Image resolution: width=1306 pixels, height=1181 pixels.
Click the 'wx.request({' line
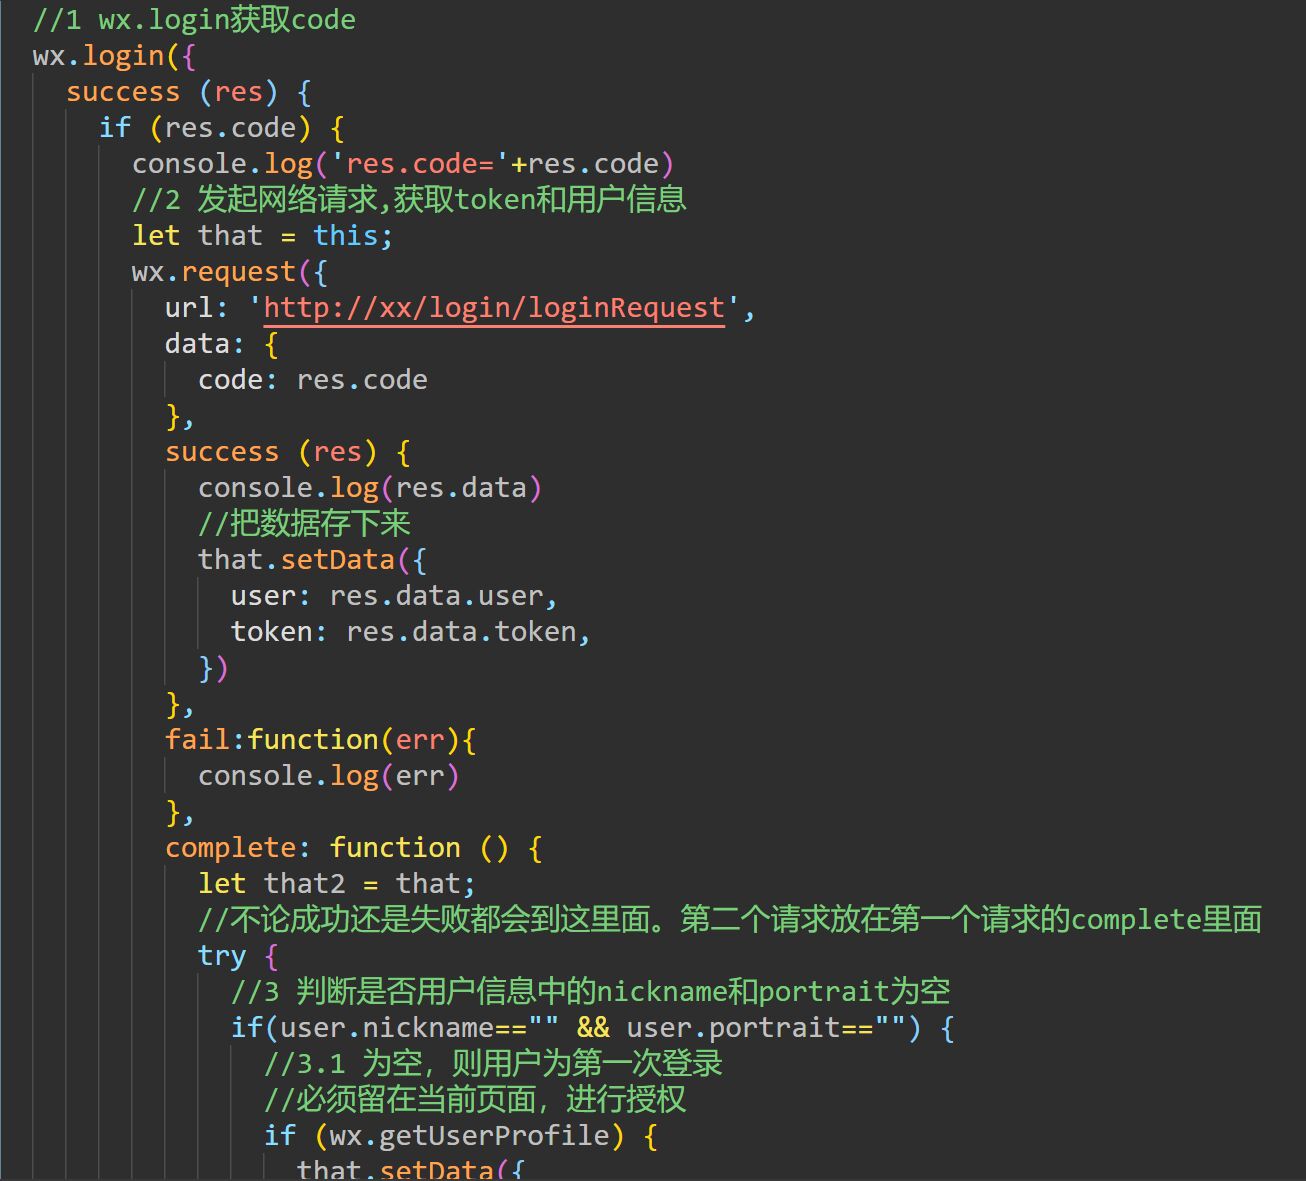[x=230, y=272]
